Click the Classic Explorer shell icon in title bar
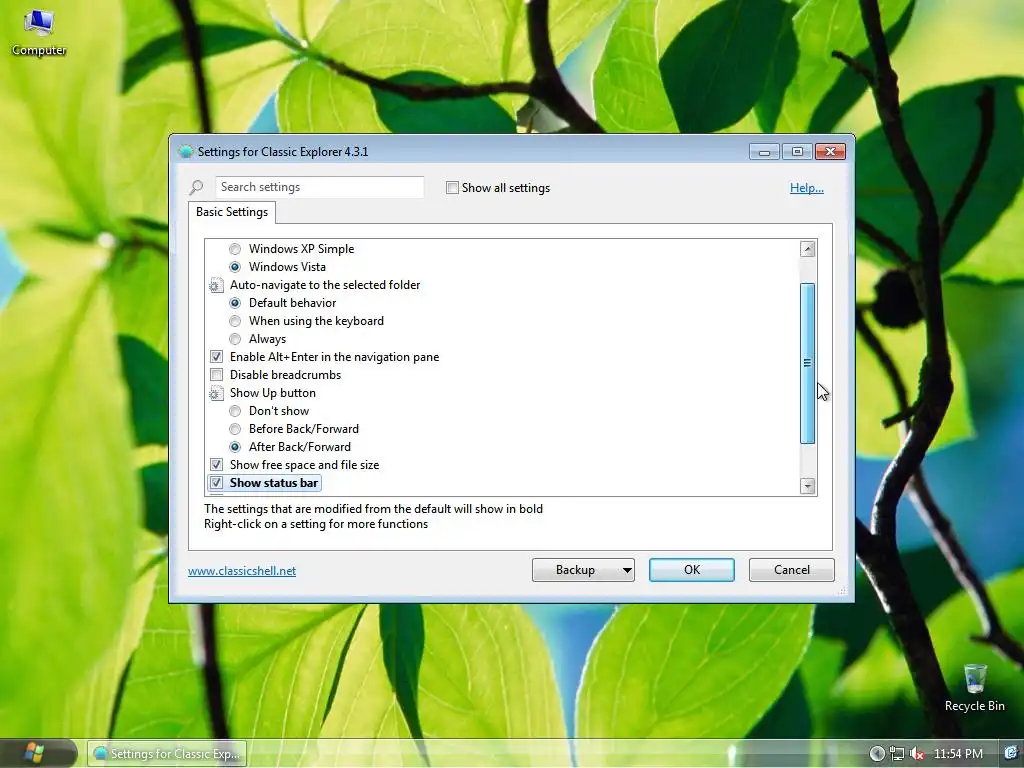This screenshot has width=1024, height=768. tap(186, 152)
